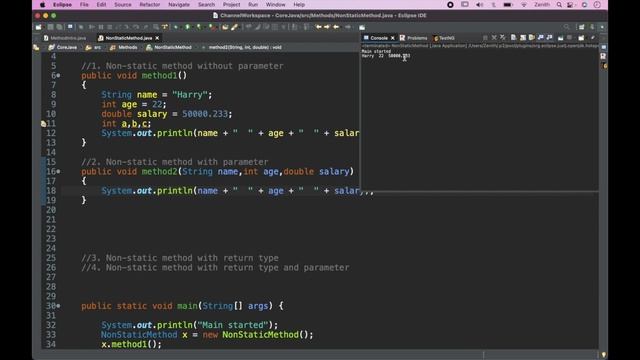Click Open Console icon in console toolbar
640x360 pixels.
click(x=581, y=38)
